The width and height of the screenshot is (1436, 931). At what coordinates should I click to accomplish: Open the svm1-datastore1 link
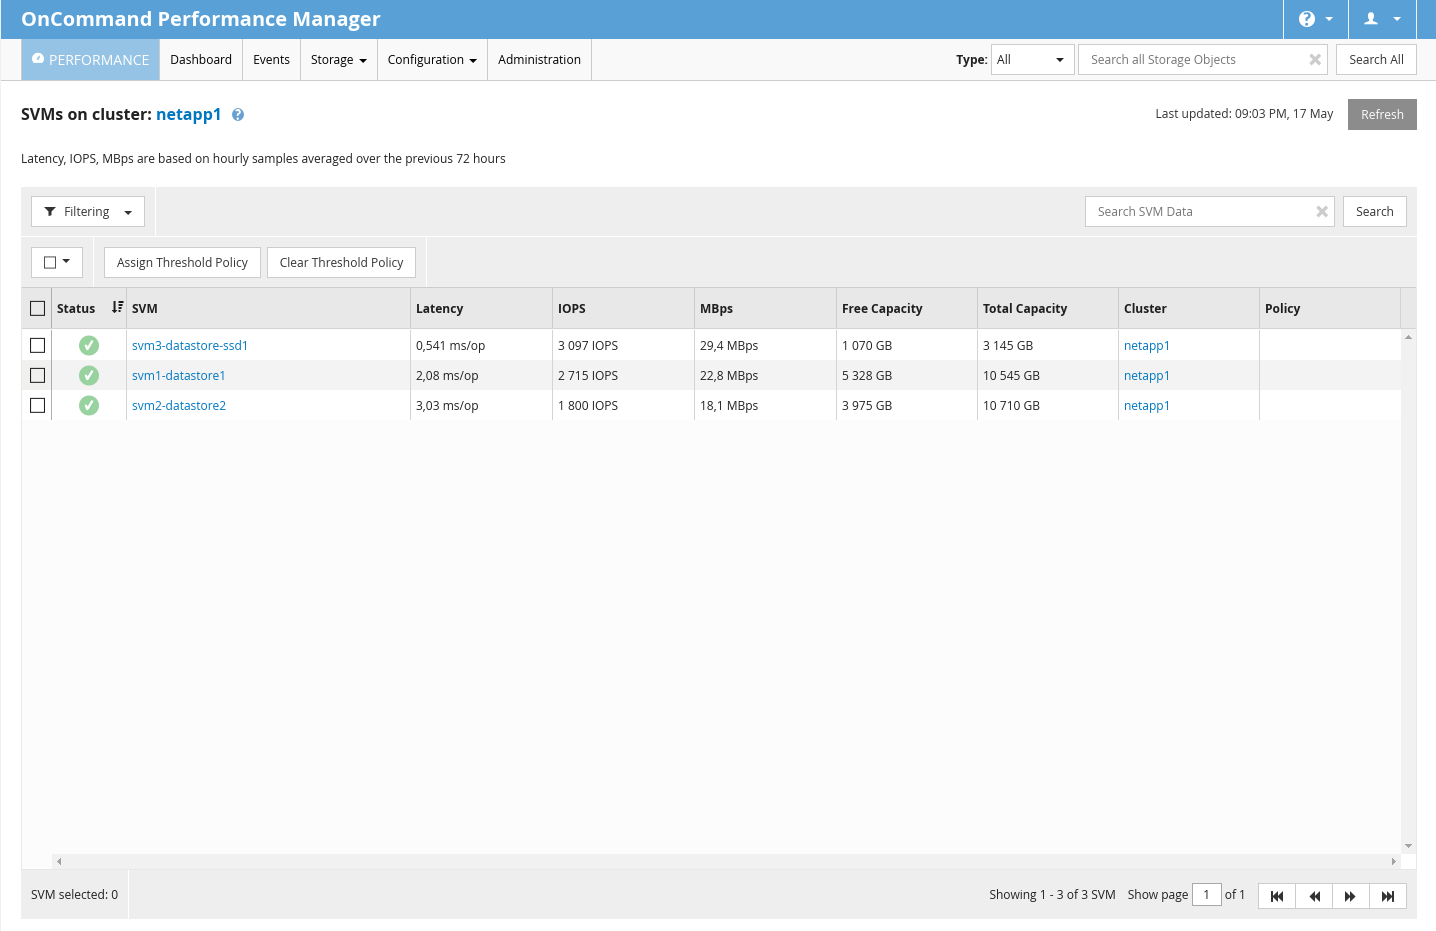[179, 375]
